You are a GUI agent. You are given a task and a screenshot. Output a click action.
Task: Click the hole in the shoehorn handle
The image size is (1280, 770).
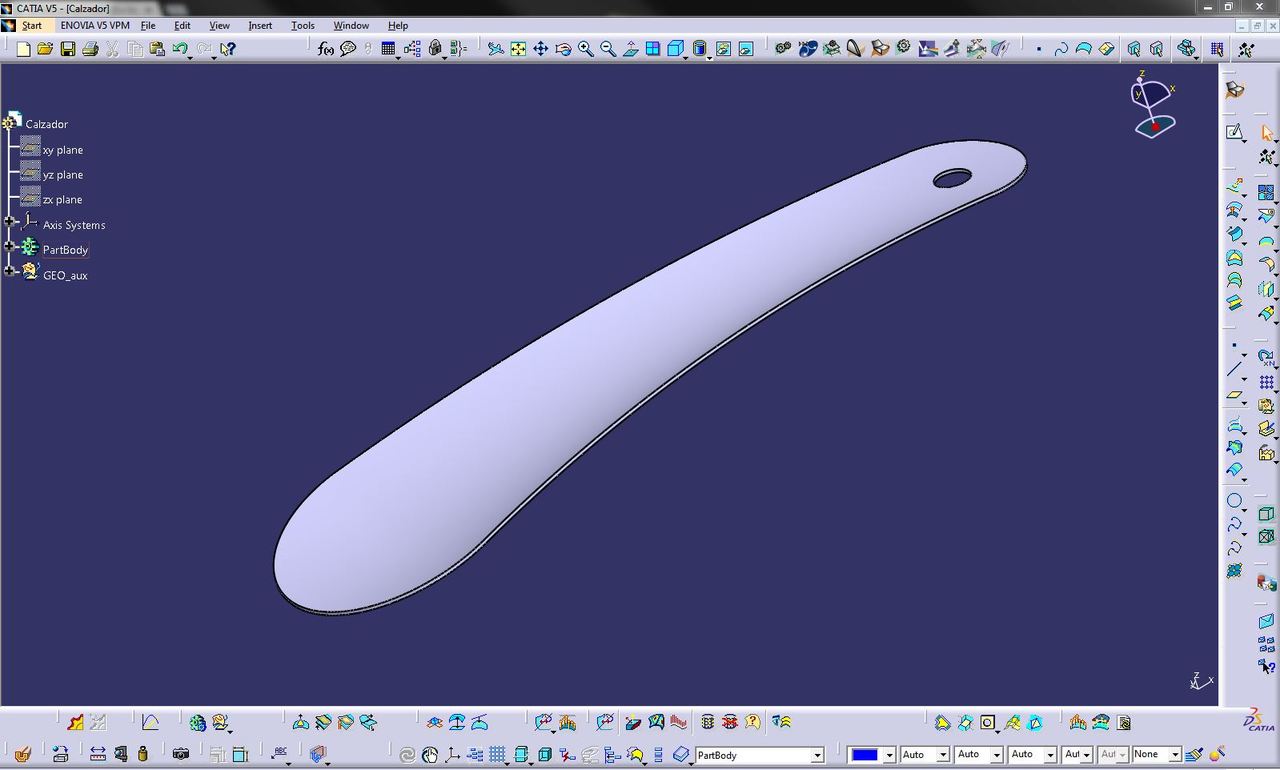tap(952, 178)
